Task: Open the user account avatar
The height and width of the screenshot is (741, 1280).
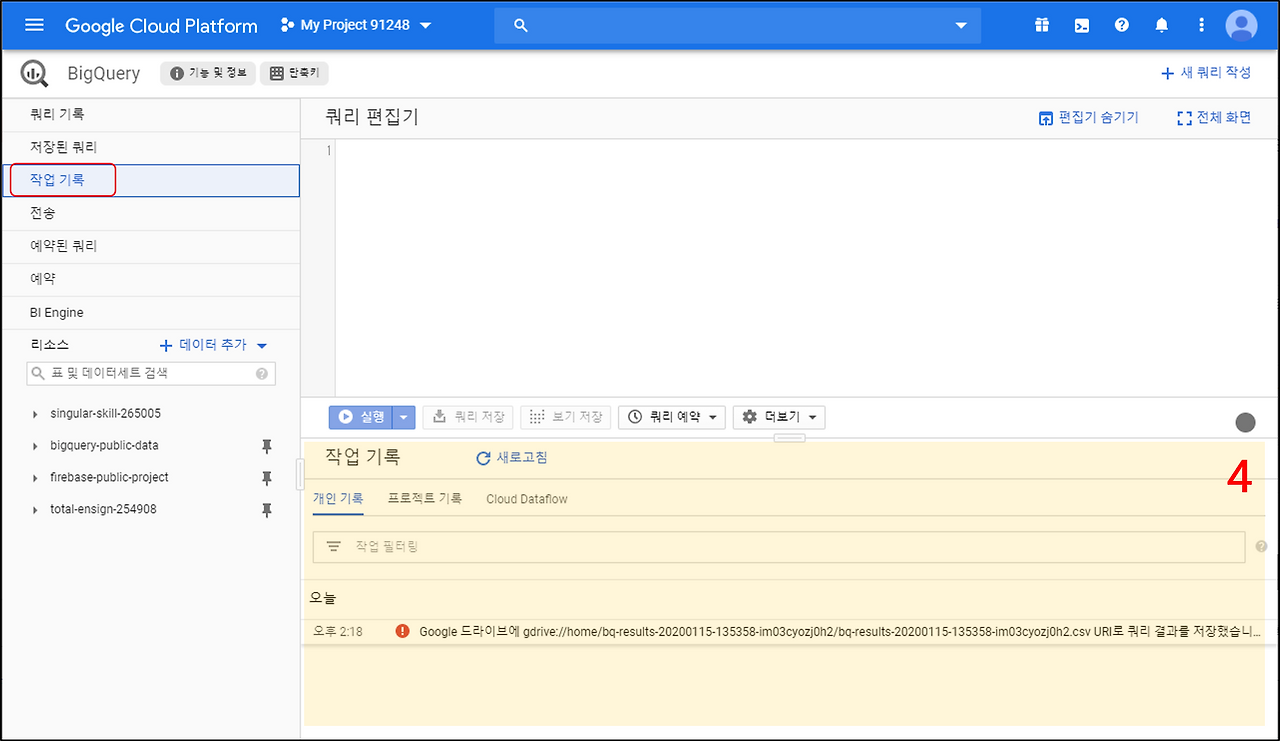Action: [x=1241, y=25]
